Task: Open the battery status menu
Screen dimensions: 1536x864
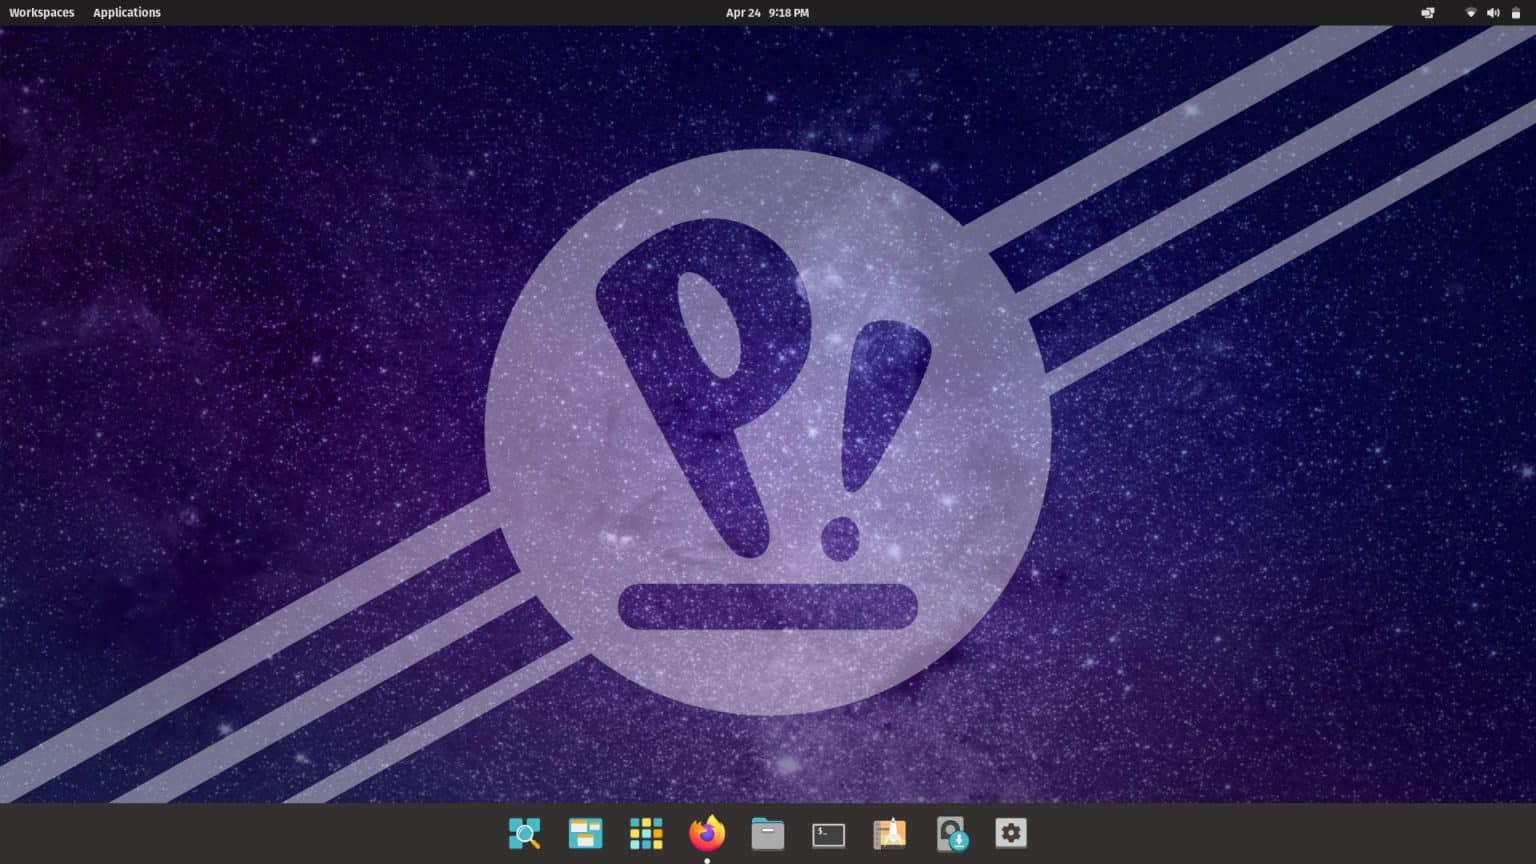Action: click(1515, 12)
